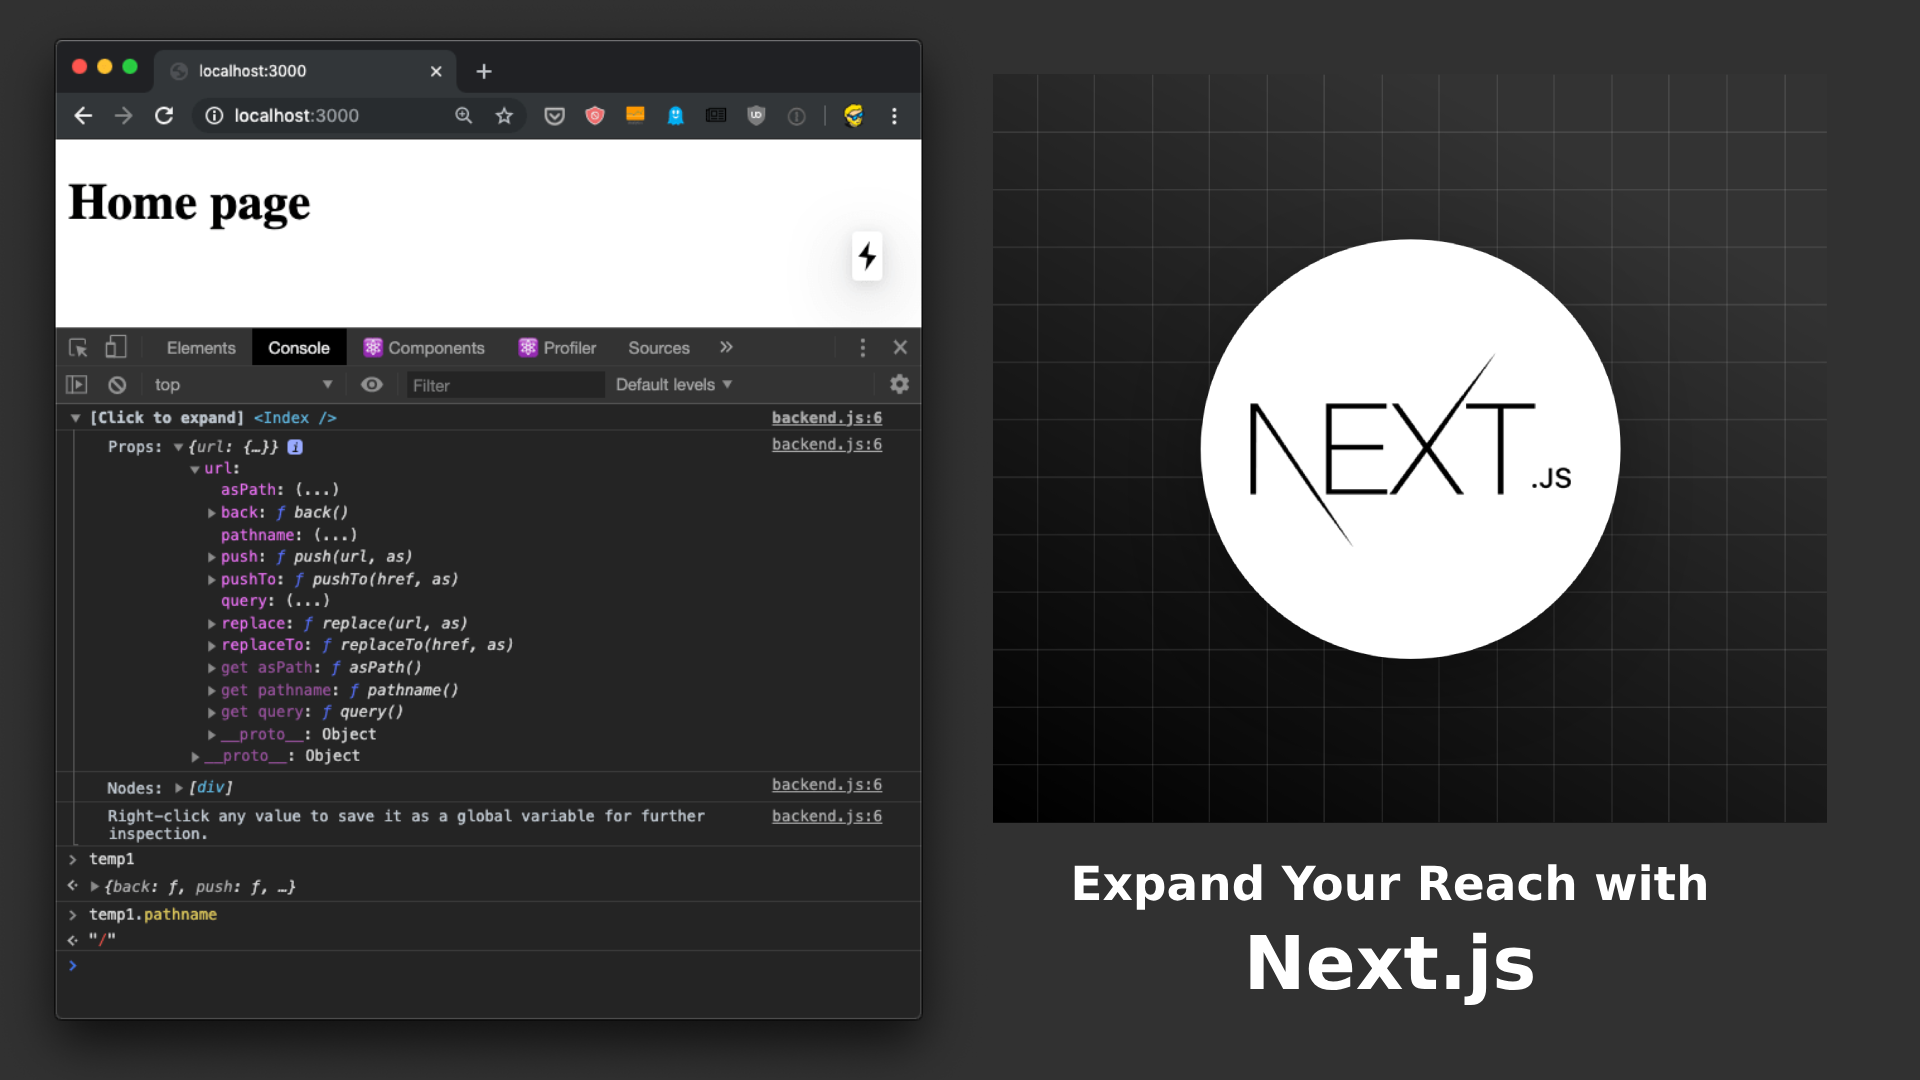Click the inspect element picker icon
Screen dimensions: 1920x1080
tap(78, 348)
